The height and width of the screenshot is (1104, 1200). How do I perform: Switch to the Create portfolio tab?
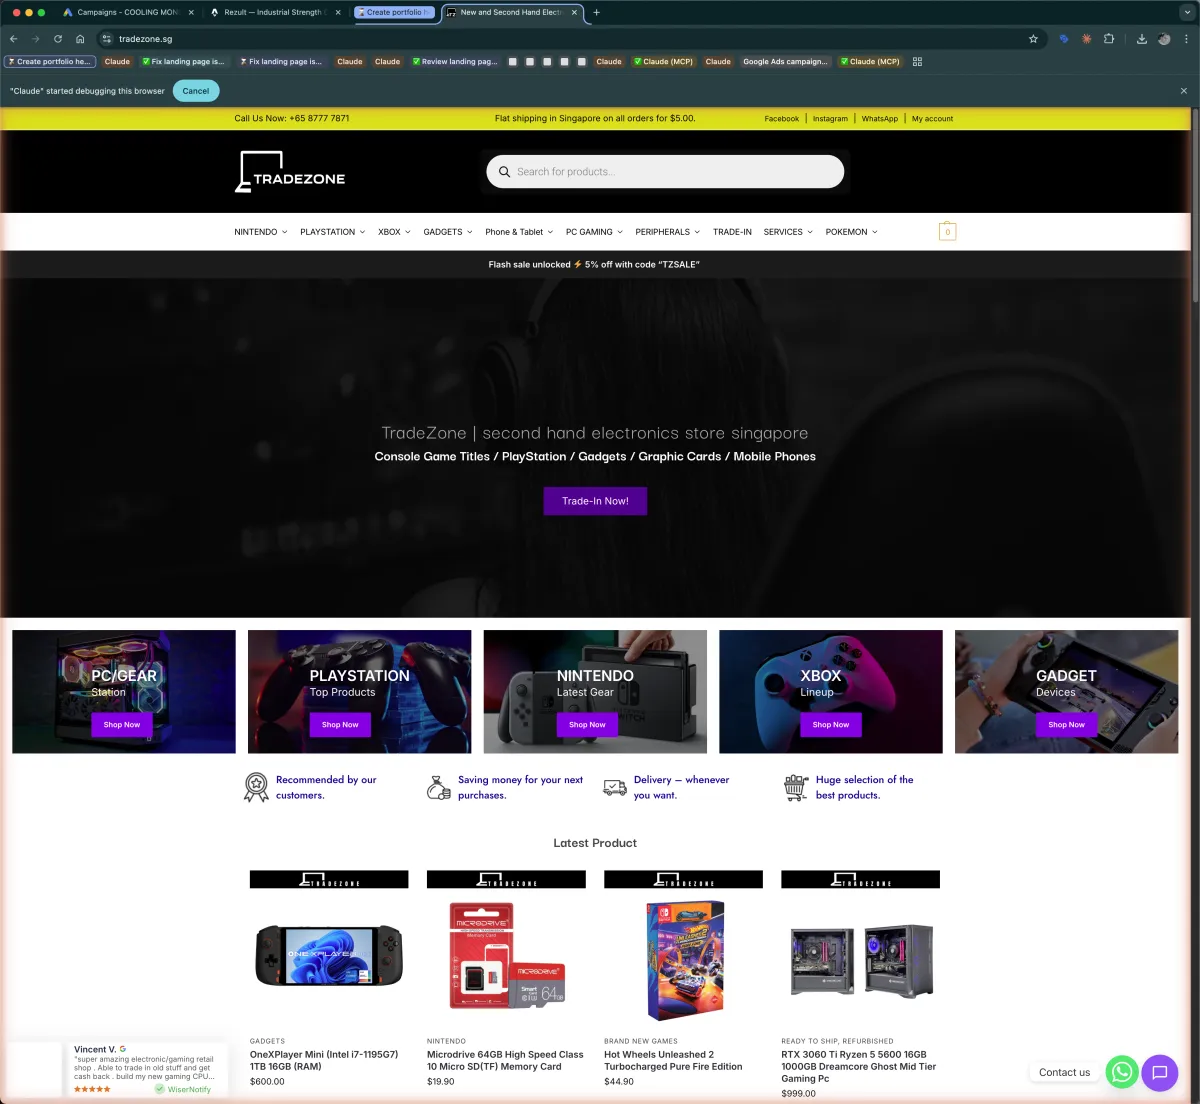click(x=394, y=12)
